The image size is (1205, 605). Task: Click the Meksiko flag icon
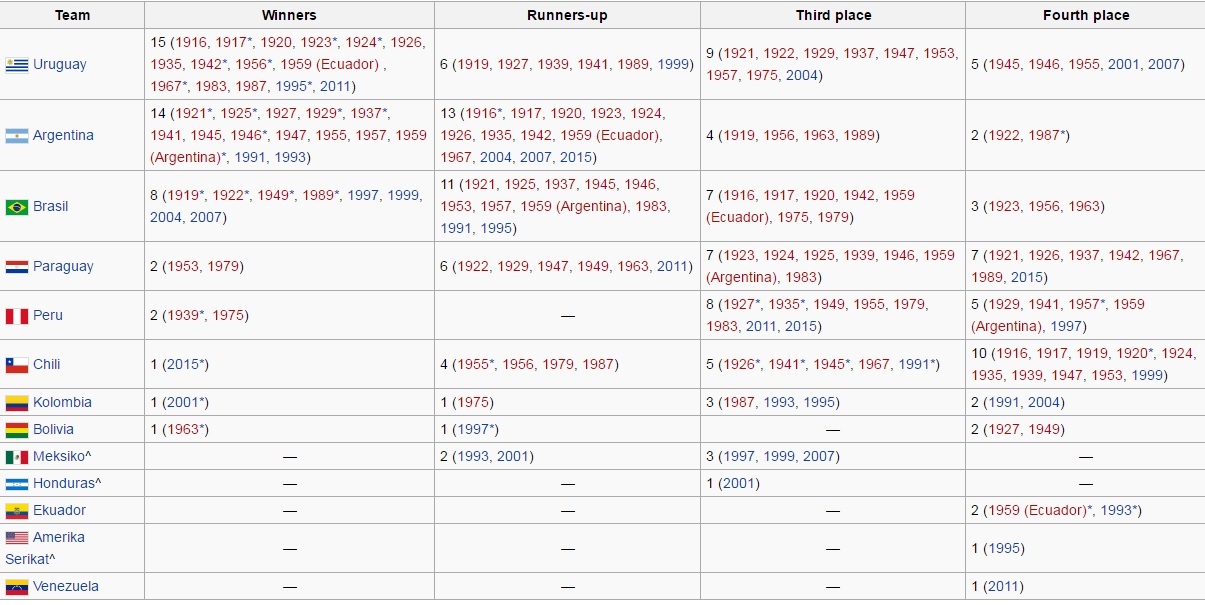coord(16,457)
